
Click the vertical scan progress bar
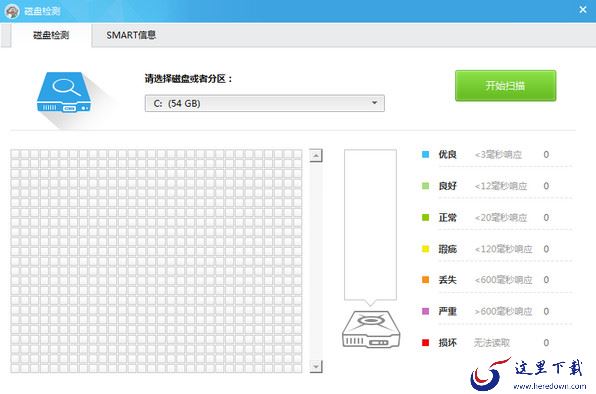(x=370, y=225)
